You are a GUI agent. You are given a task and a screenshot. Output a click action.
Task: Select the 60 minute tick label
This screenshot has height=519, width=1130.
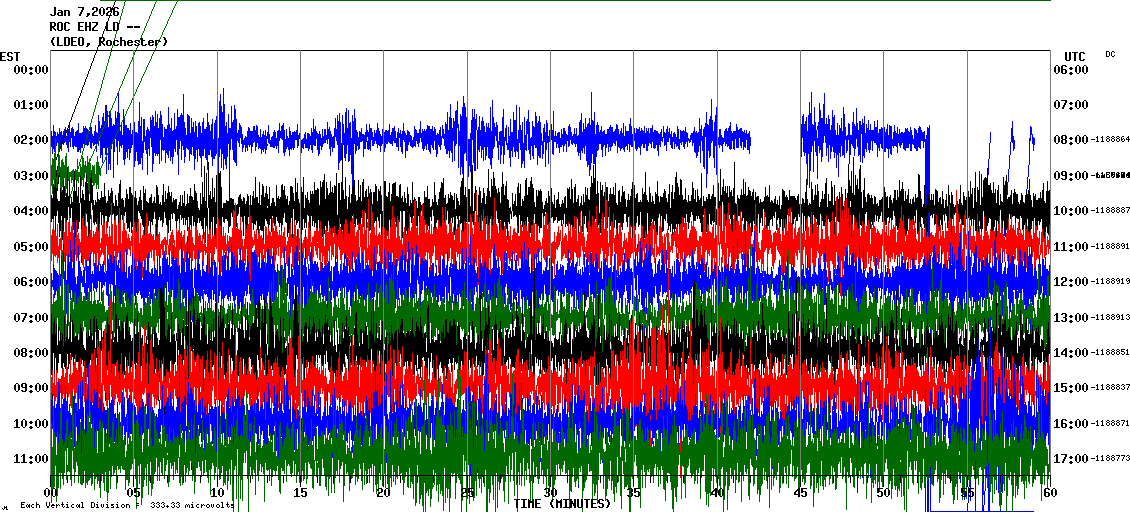[x=1048, y=493]
